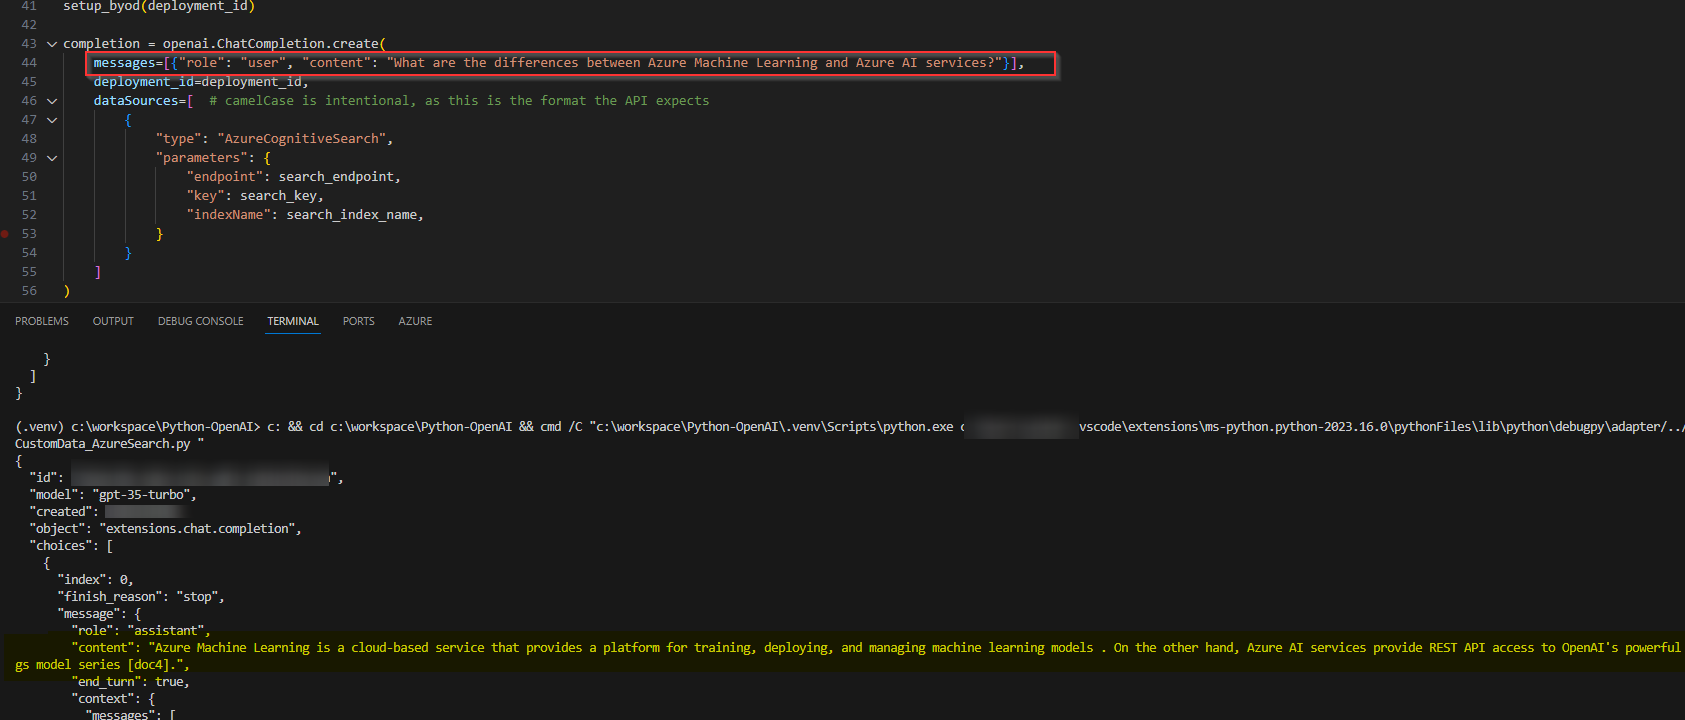The width and height of the screenshot is (1685, 720).
Task: Click setup_byod(deployment_id) on line 41
Action: point(159,6)
